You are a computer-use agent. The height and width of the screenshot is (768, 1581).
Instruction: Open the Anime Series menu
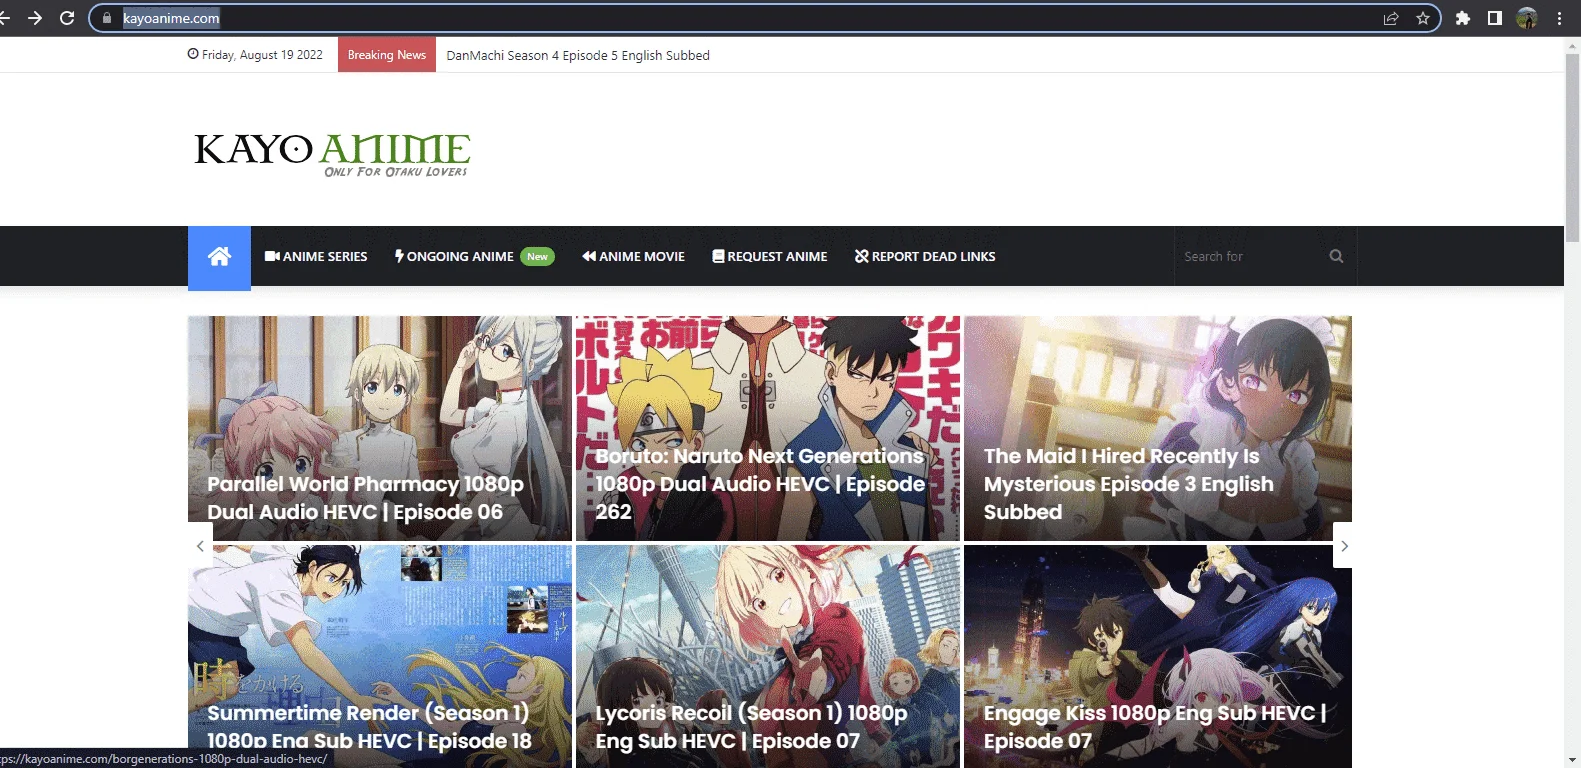click(x=316, y=257)
